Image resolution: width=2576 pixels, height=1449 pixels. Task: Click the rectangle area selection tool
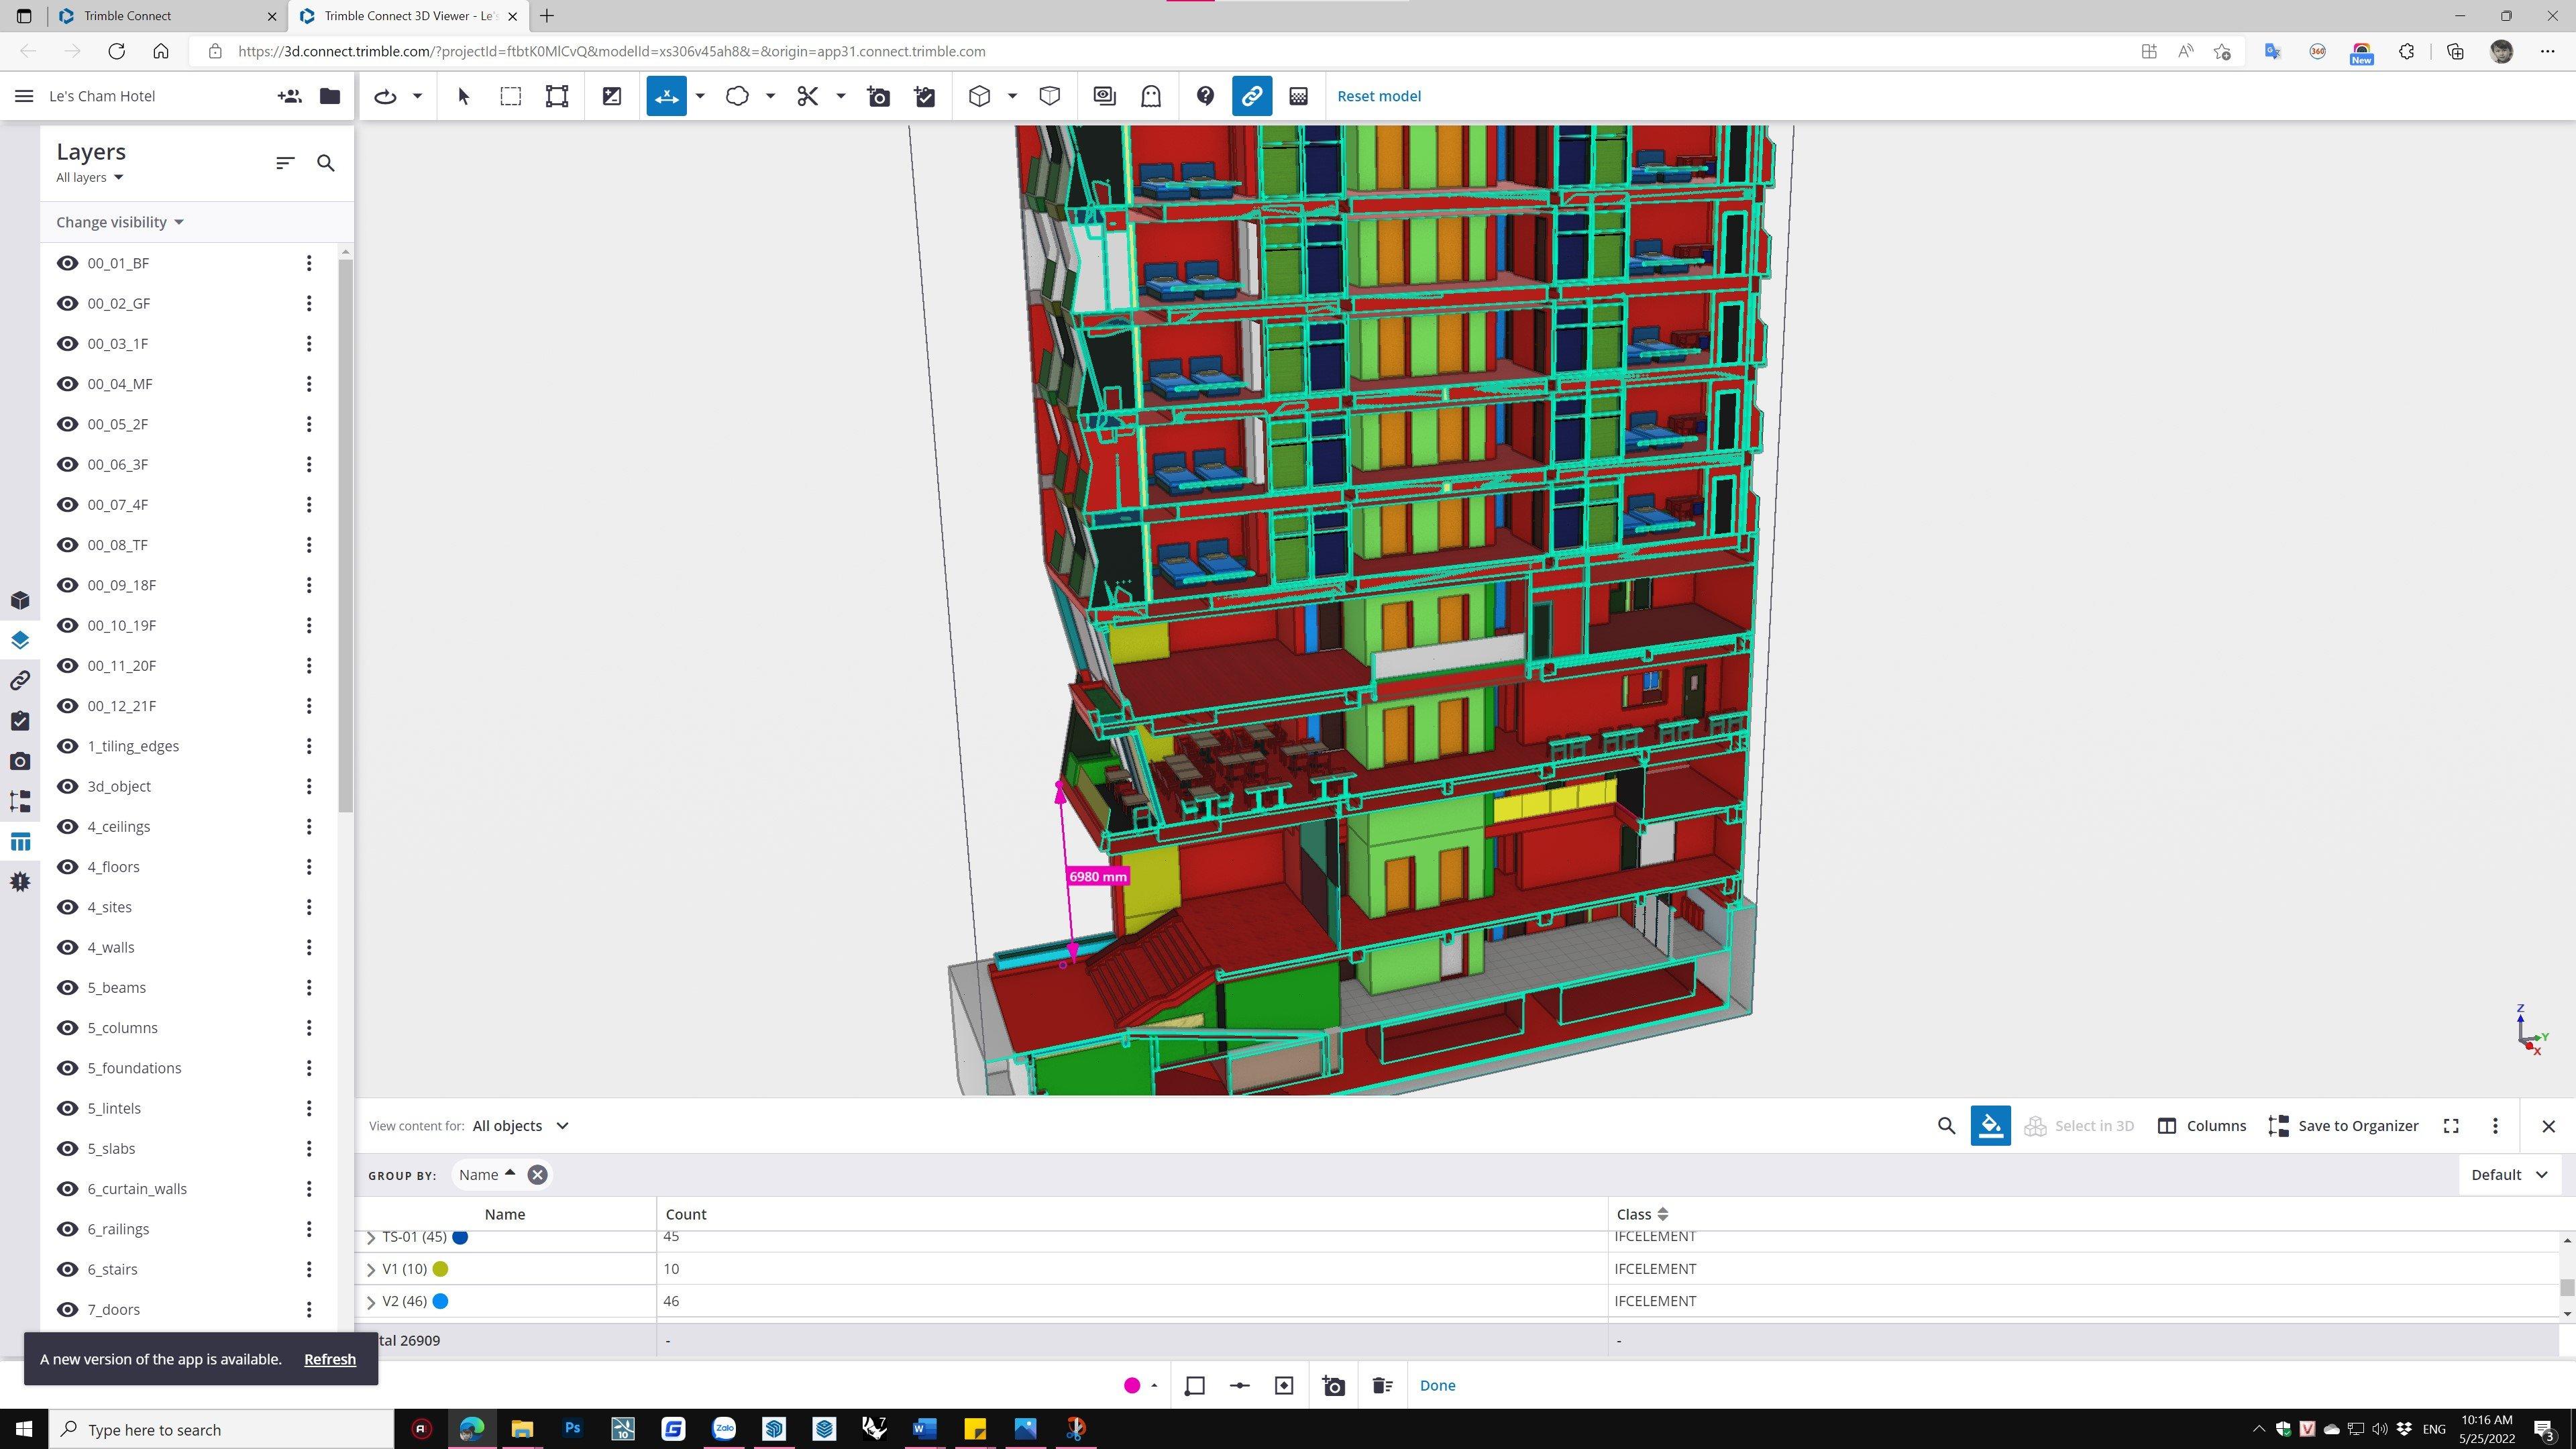pyautogui.click(x=510, y=96)
